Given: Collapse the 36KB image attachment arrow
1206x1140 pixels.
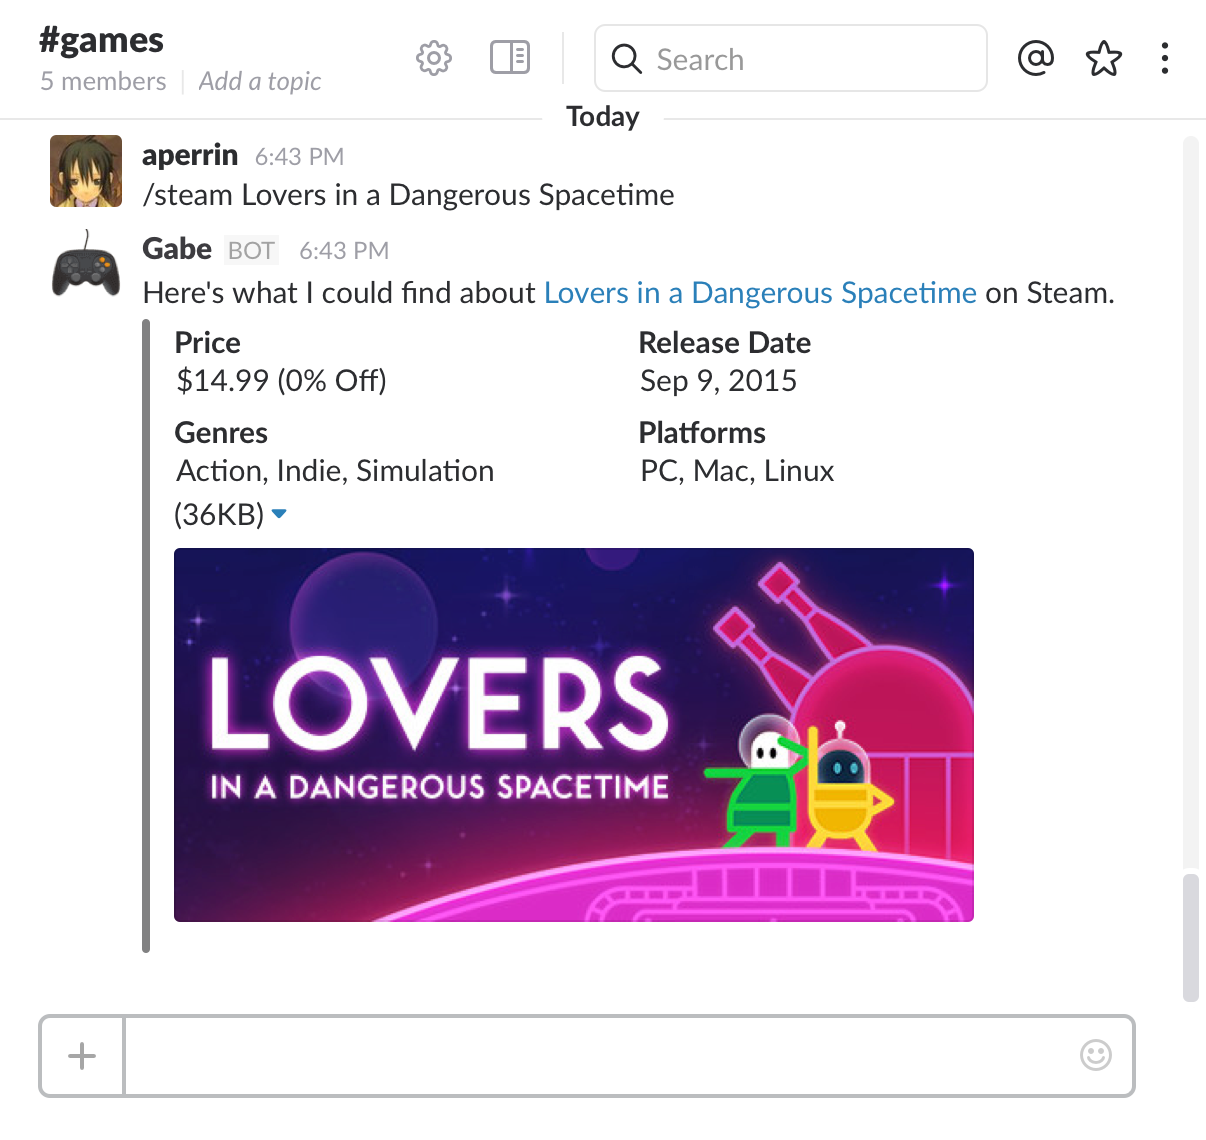Looking at the screenshot, I should click(x=279, y=514).
